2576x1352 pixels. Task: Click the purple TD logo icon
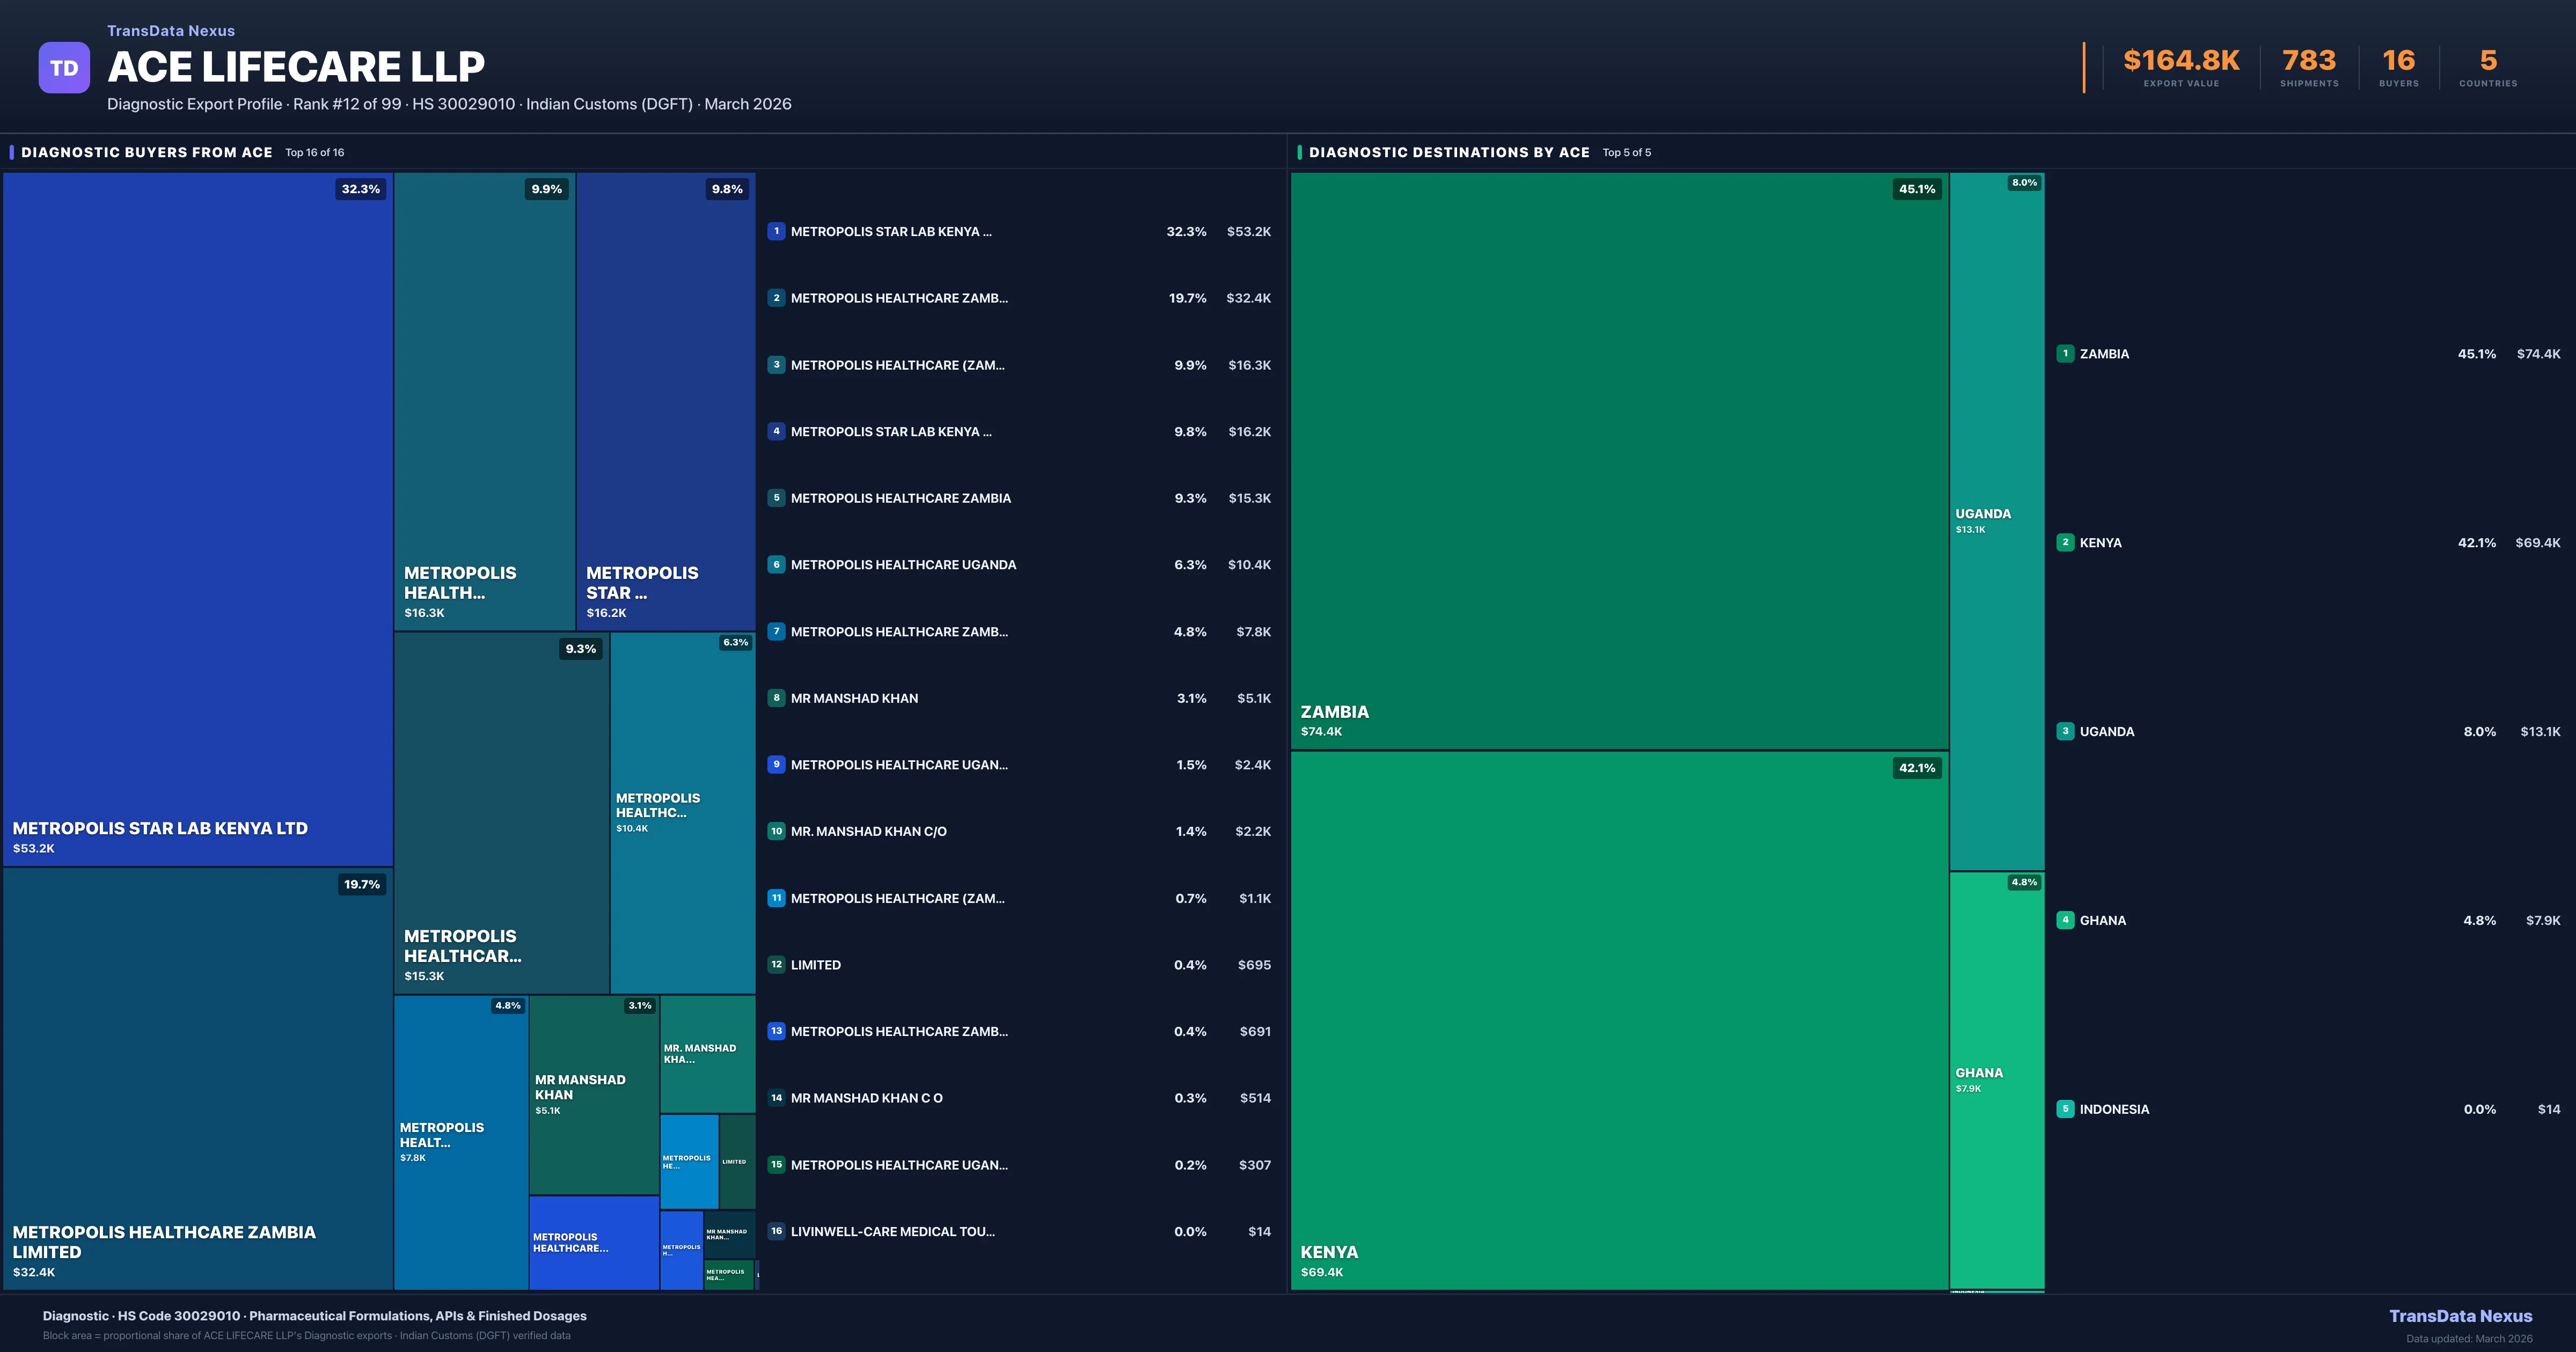click(64, 68)
